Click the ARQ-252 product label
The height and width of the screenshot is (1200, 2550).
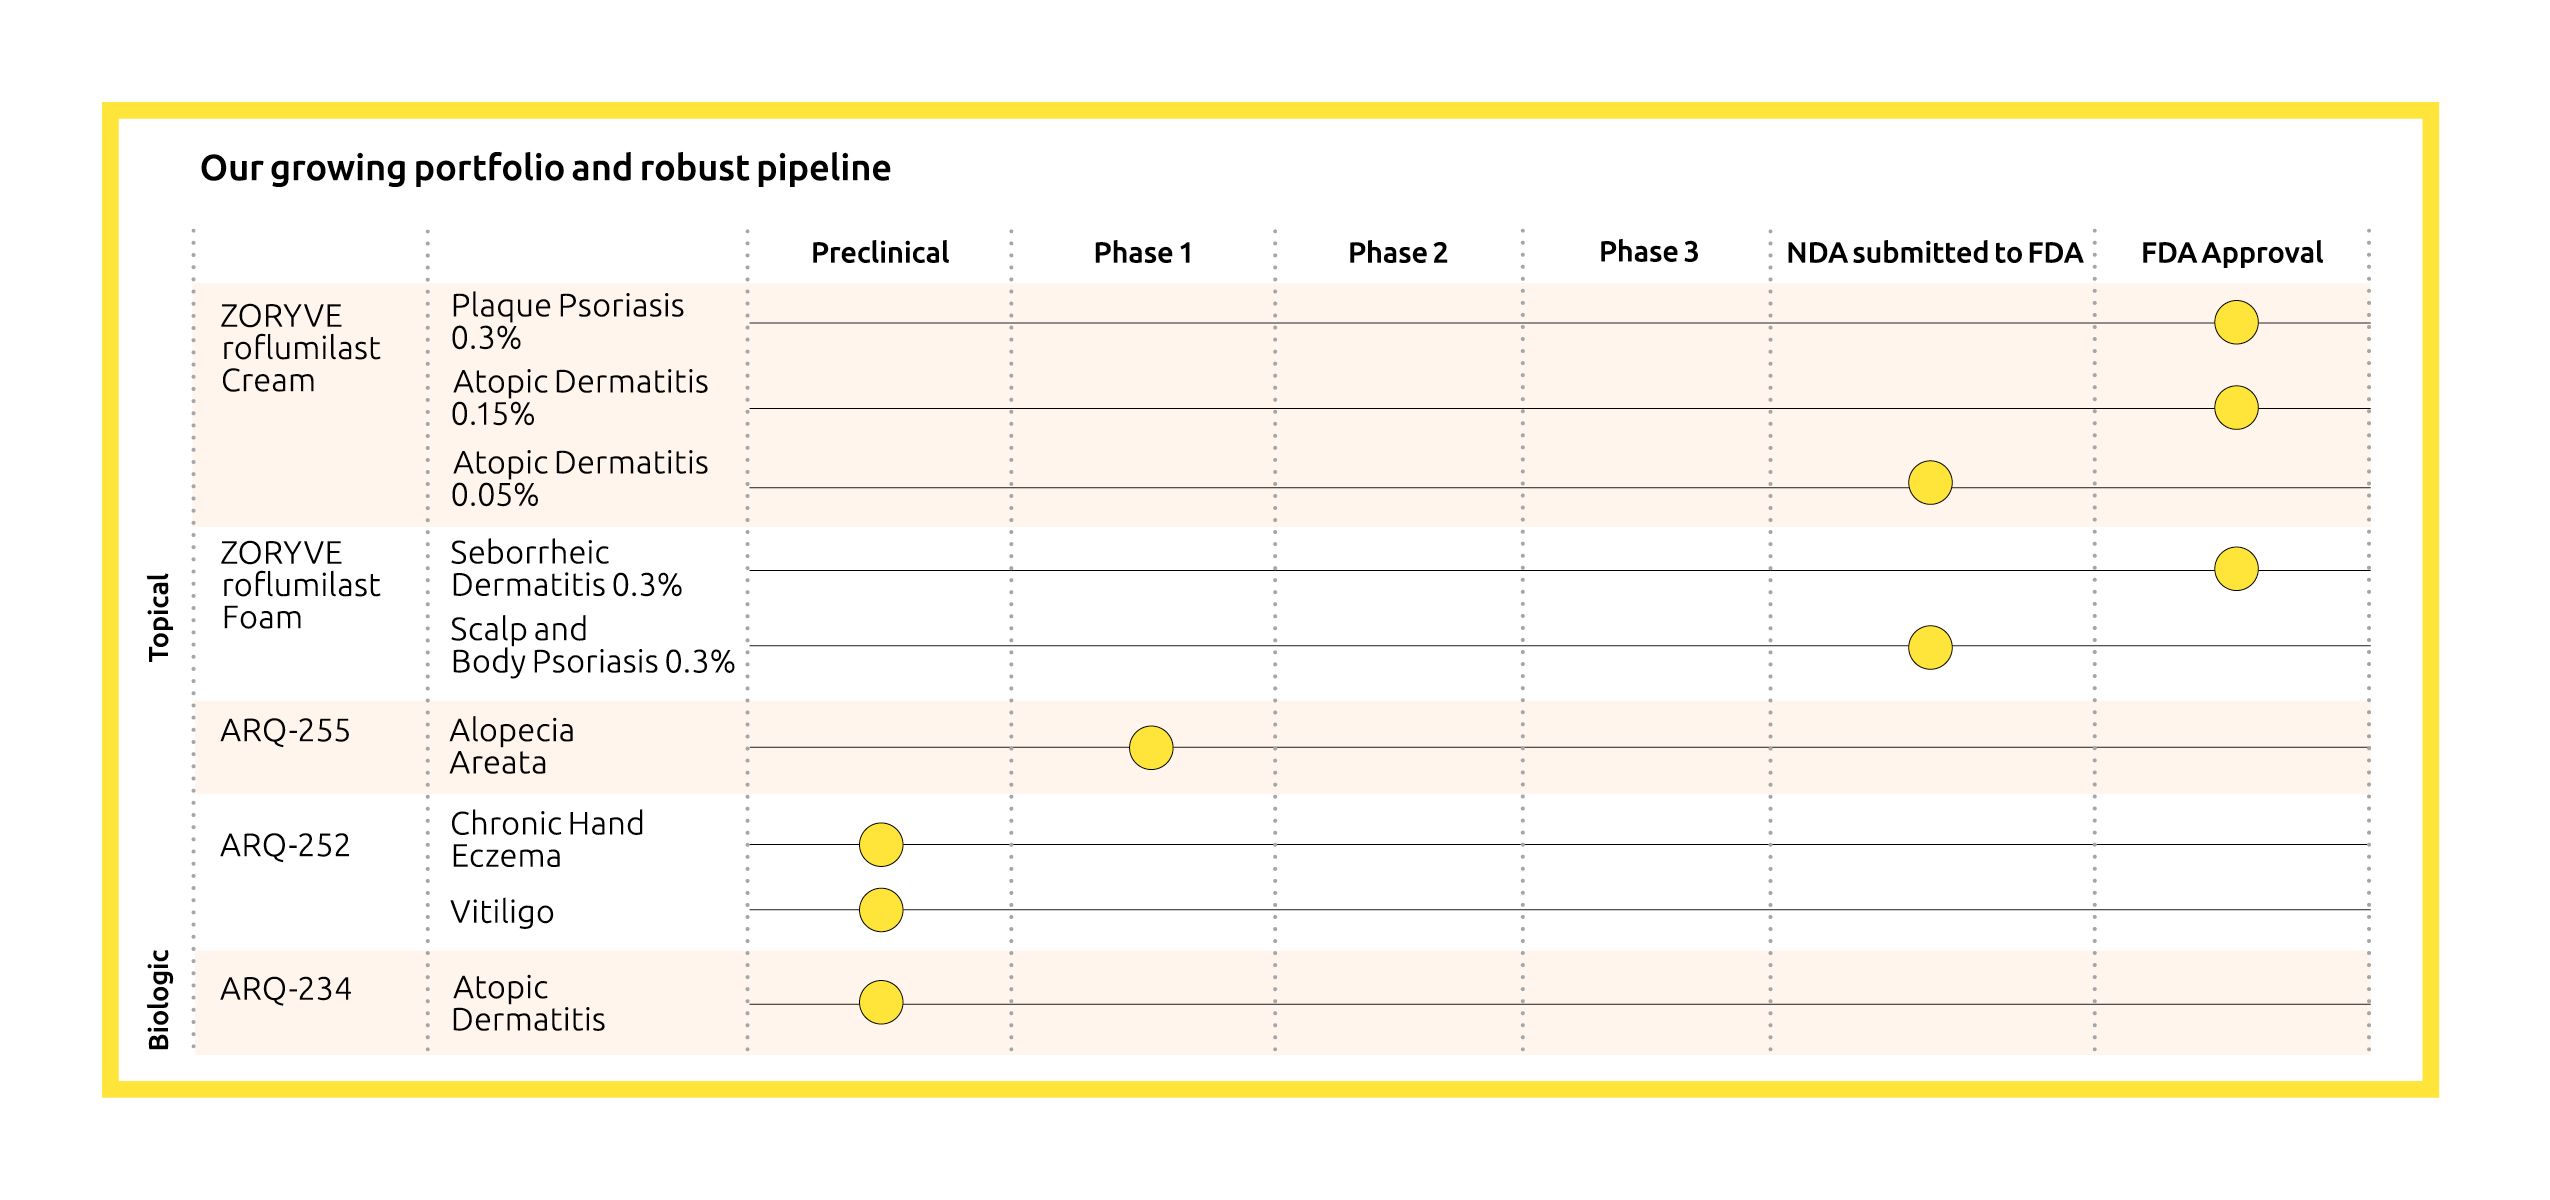coord(285,846)
